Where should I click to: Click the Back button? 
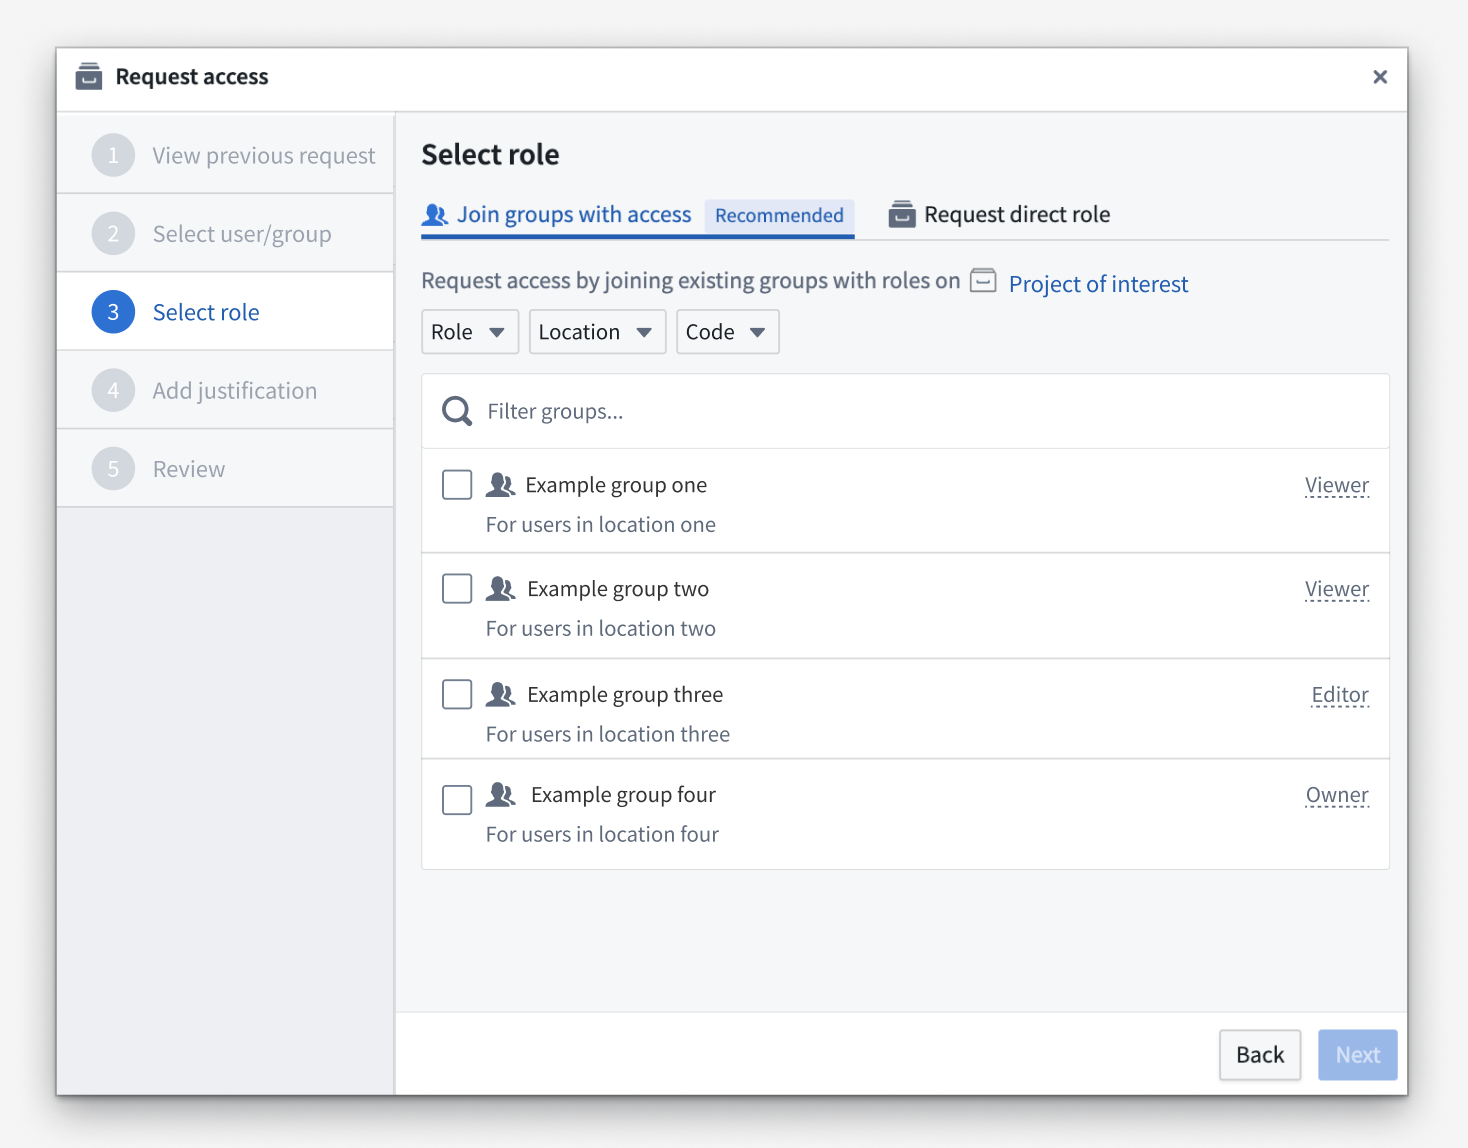(x=1260, y=1055)
